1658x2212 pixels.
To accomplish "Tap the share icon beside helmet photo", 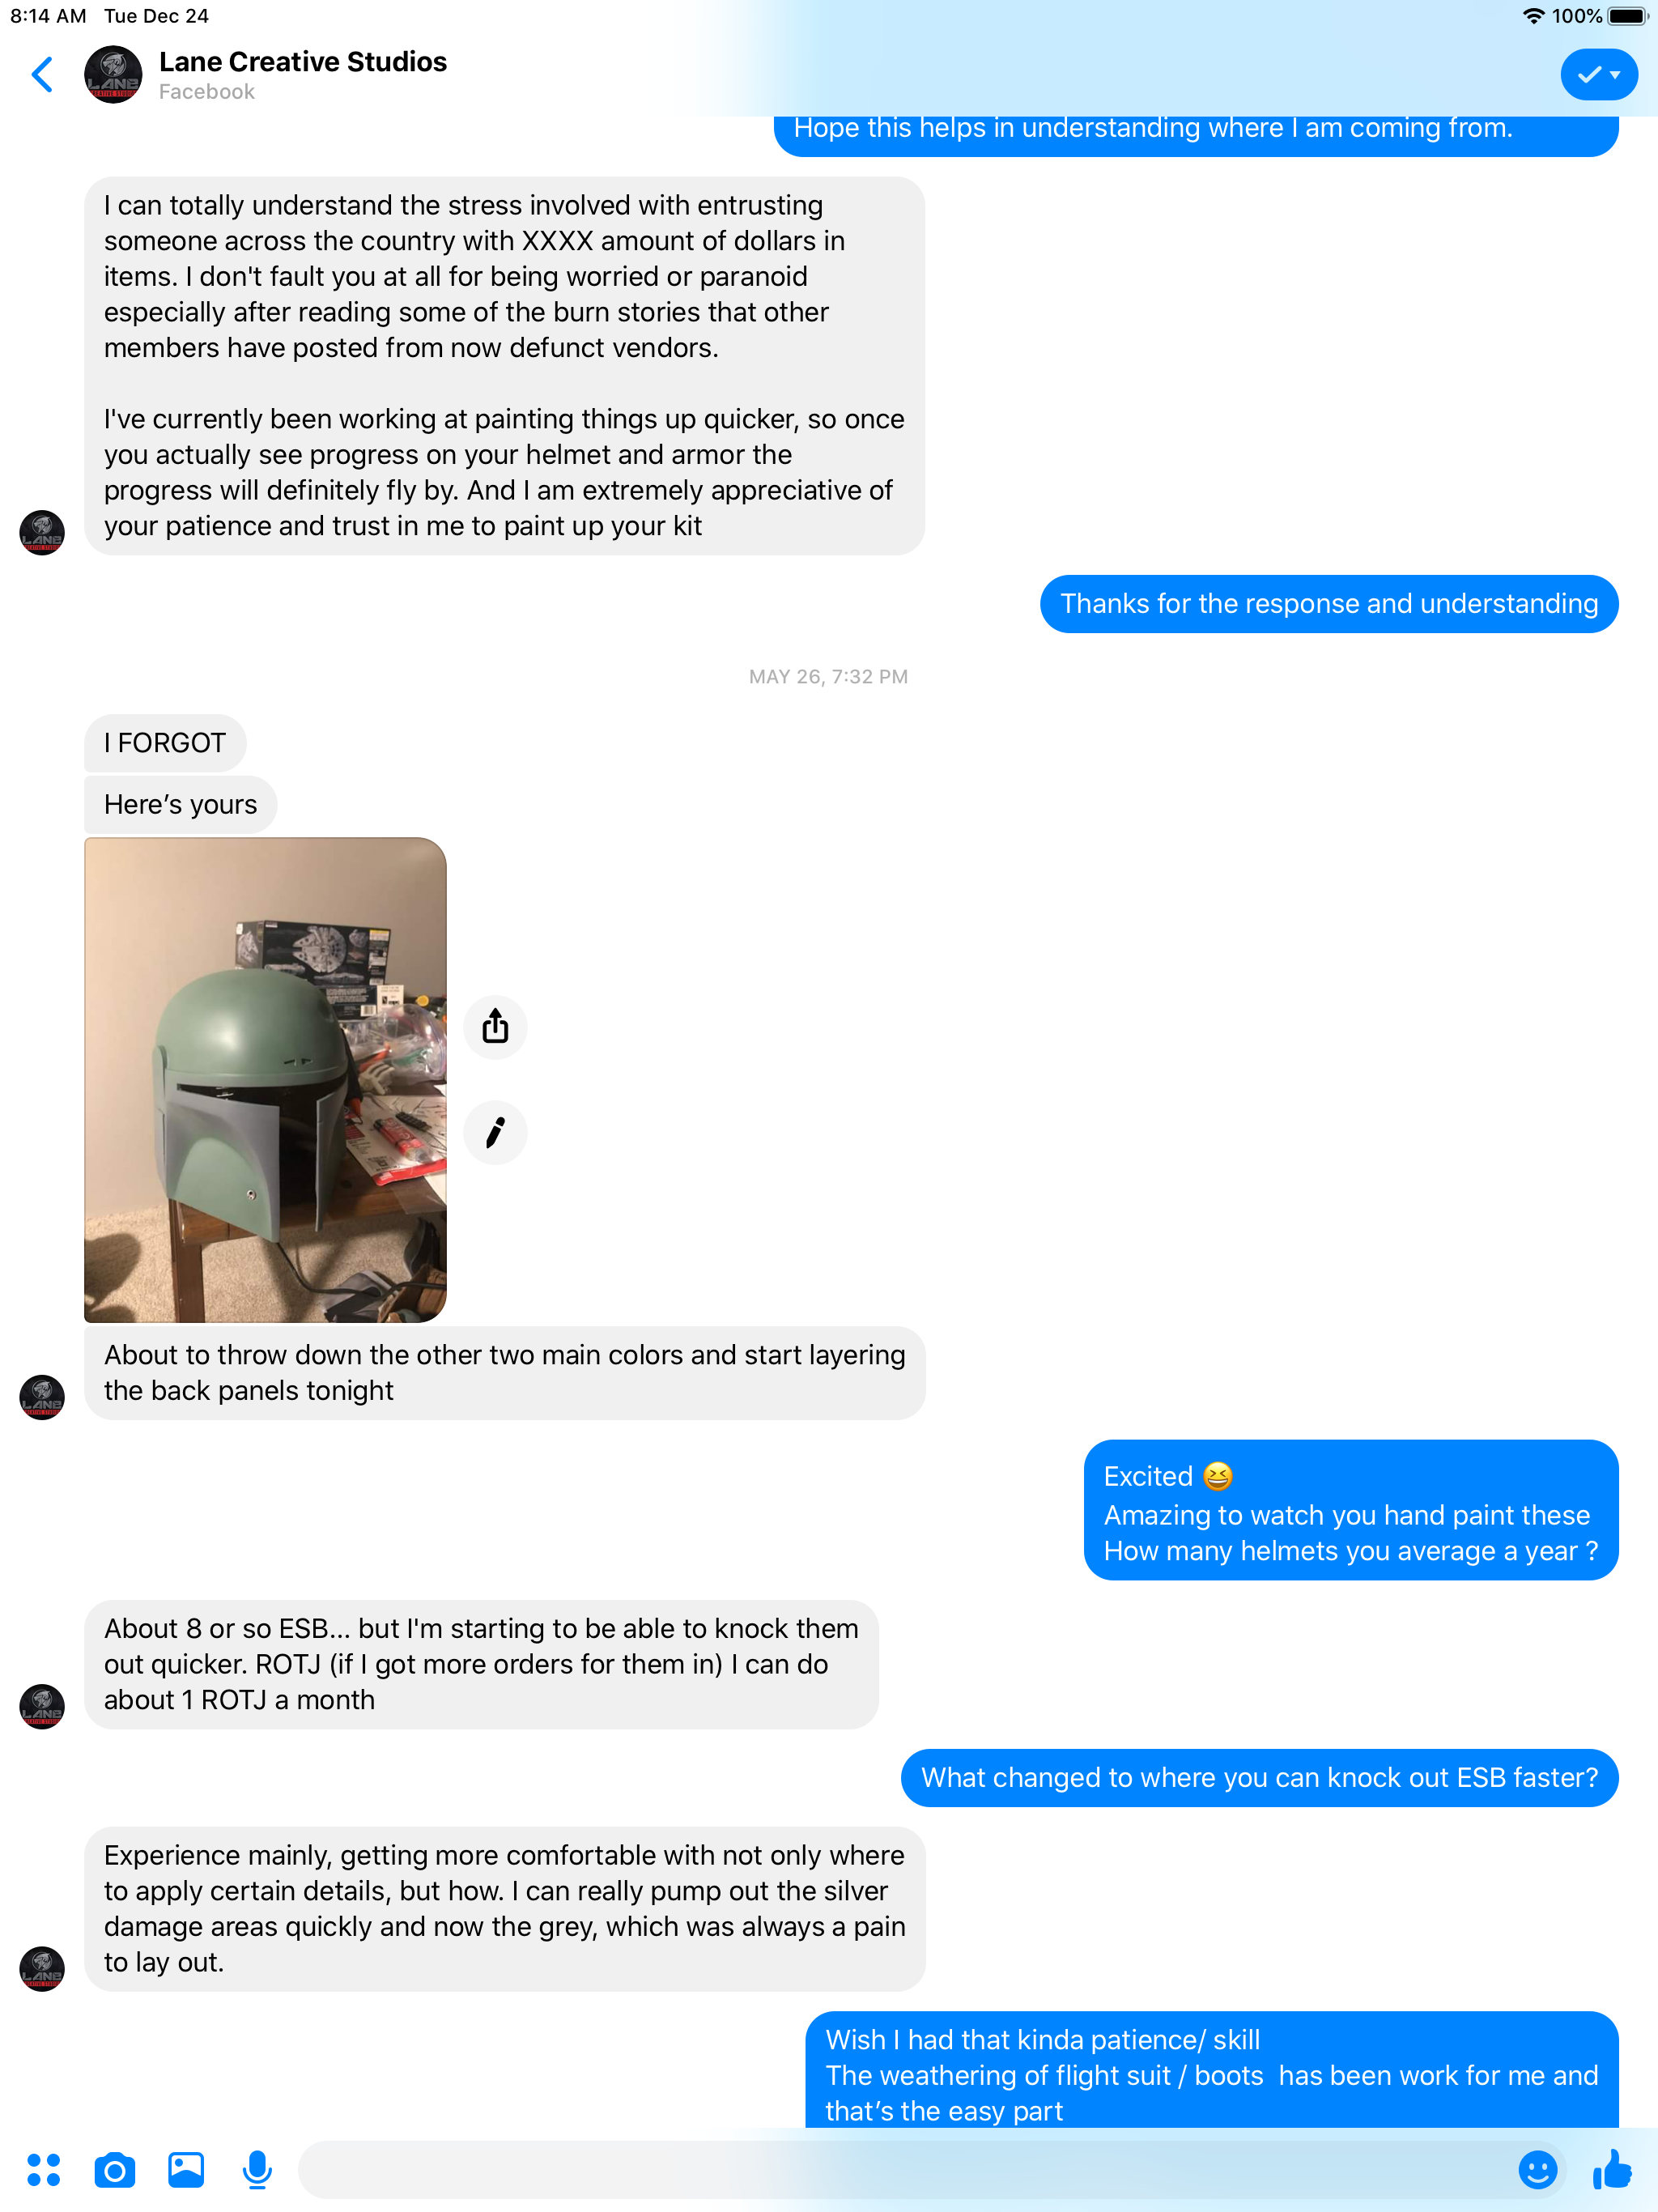I will [495, 1026].
